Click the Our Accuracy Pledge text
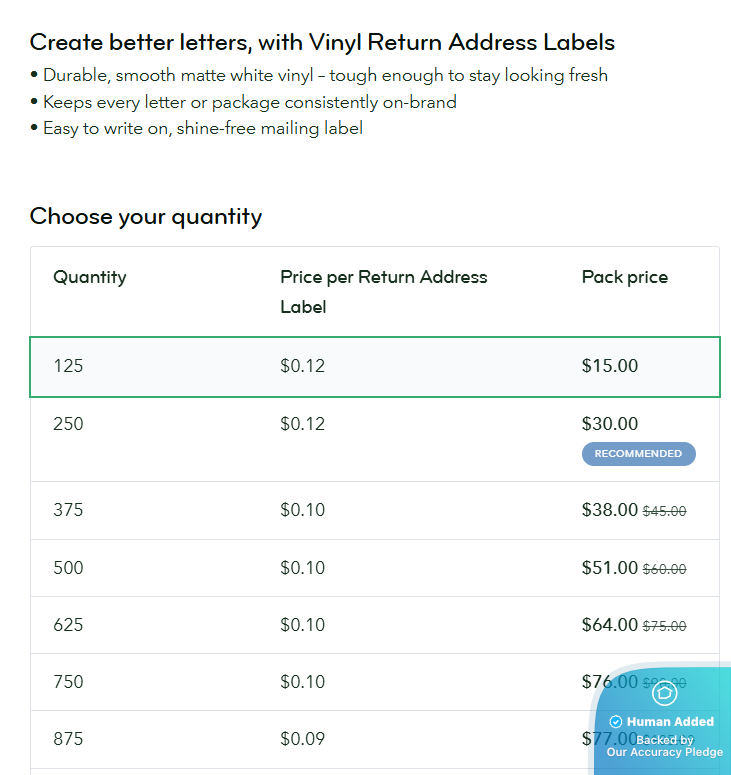The width and height of the screenshot is (731, 775). [x=664, y=752]
